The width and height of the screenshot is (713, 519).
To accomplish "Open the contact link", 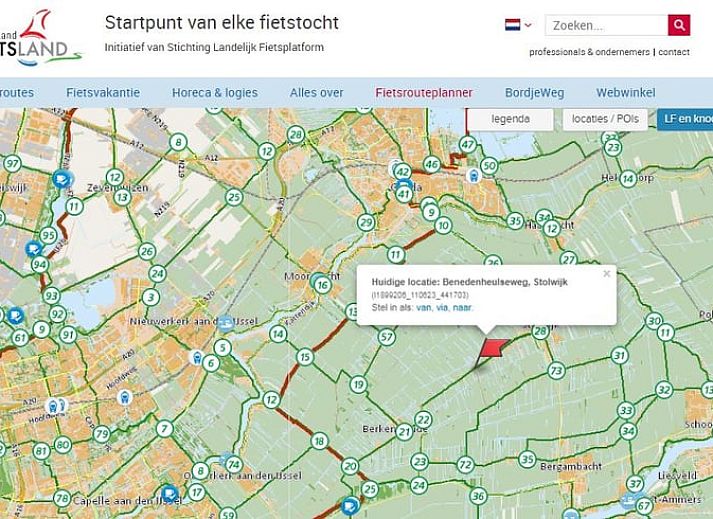I will coord(674,52).
